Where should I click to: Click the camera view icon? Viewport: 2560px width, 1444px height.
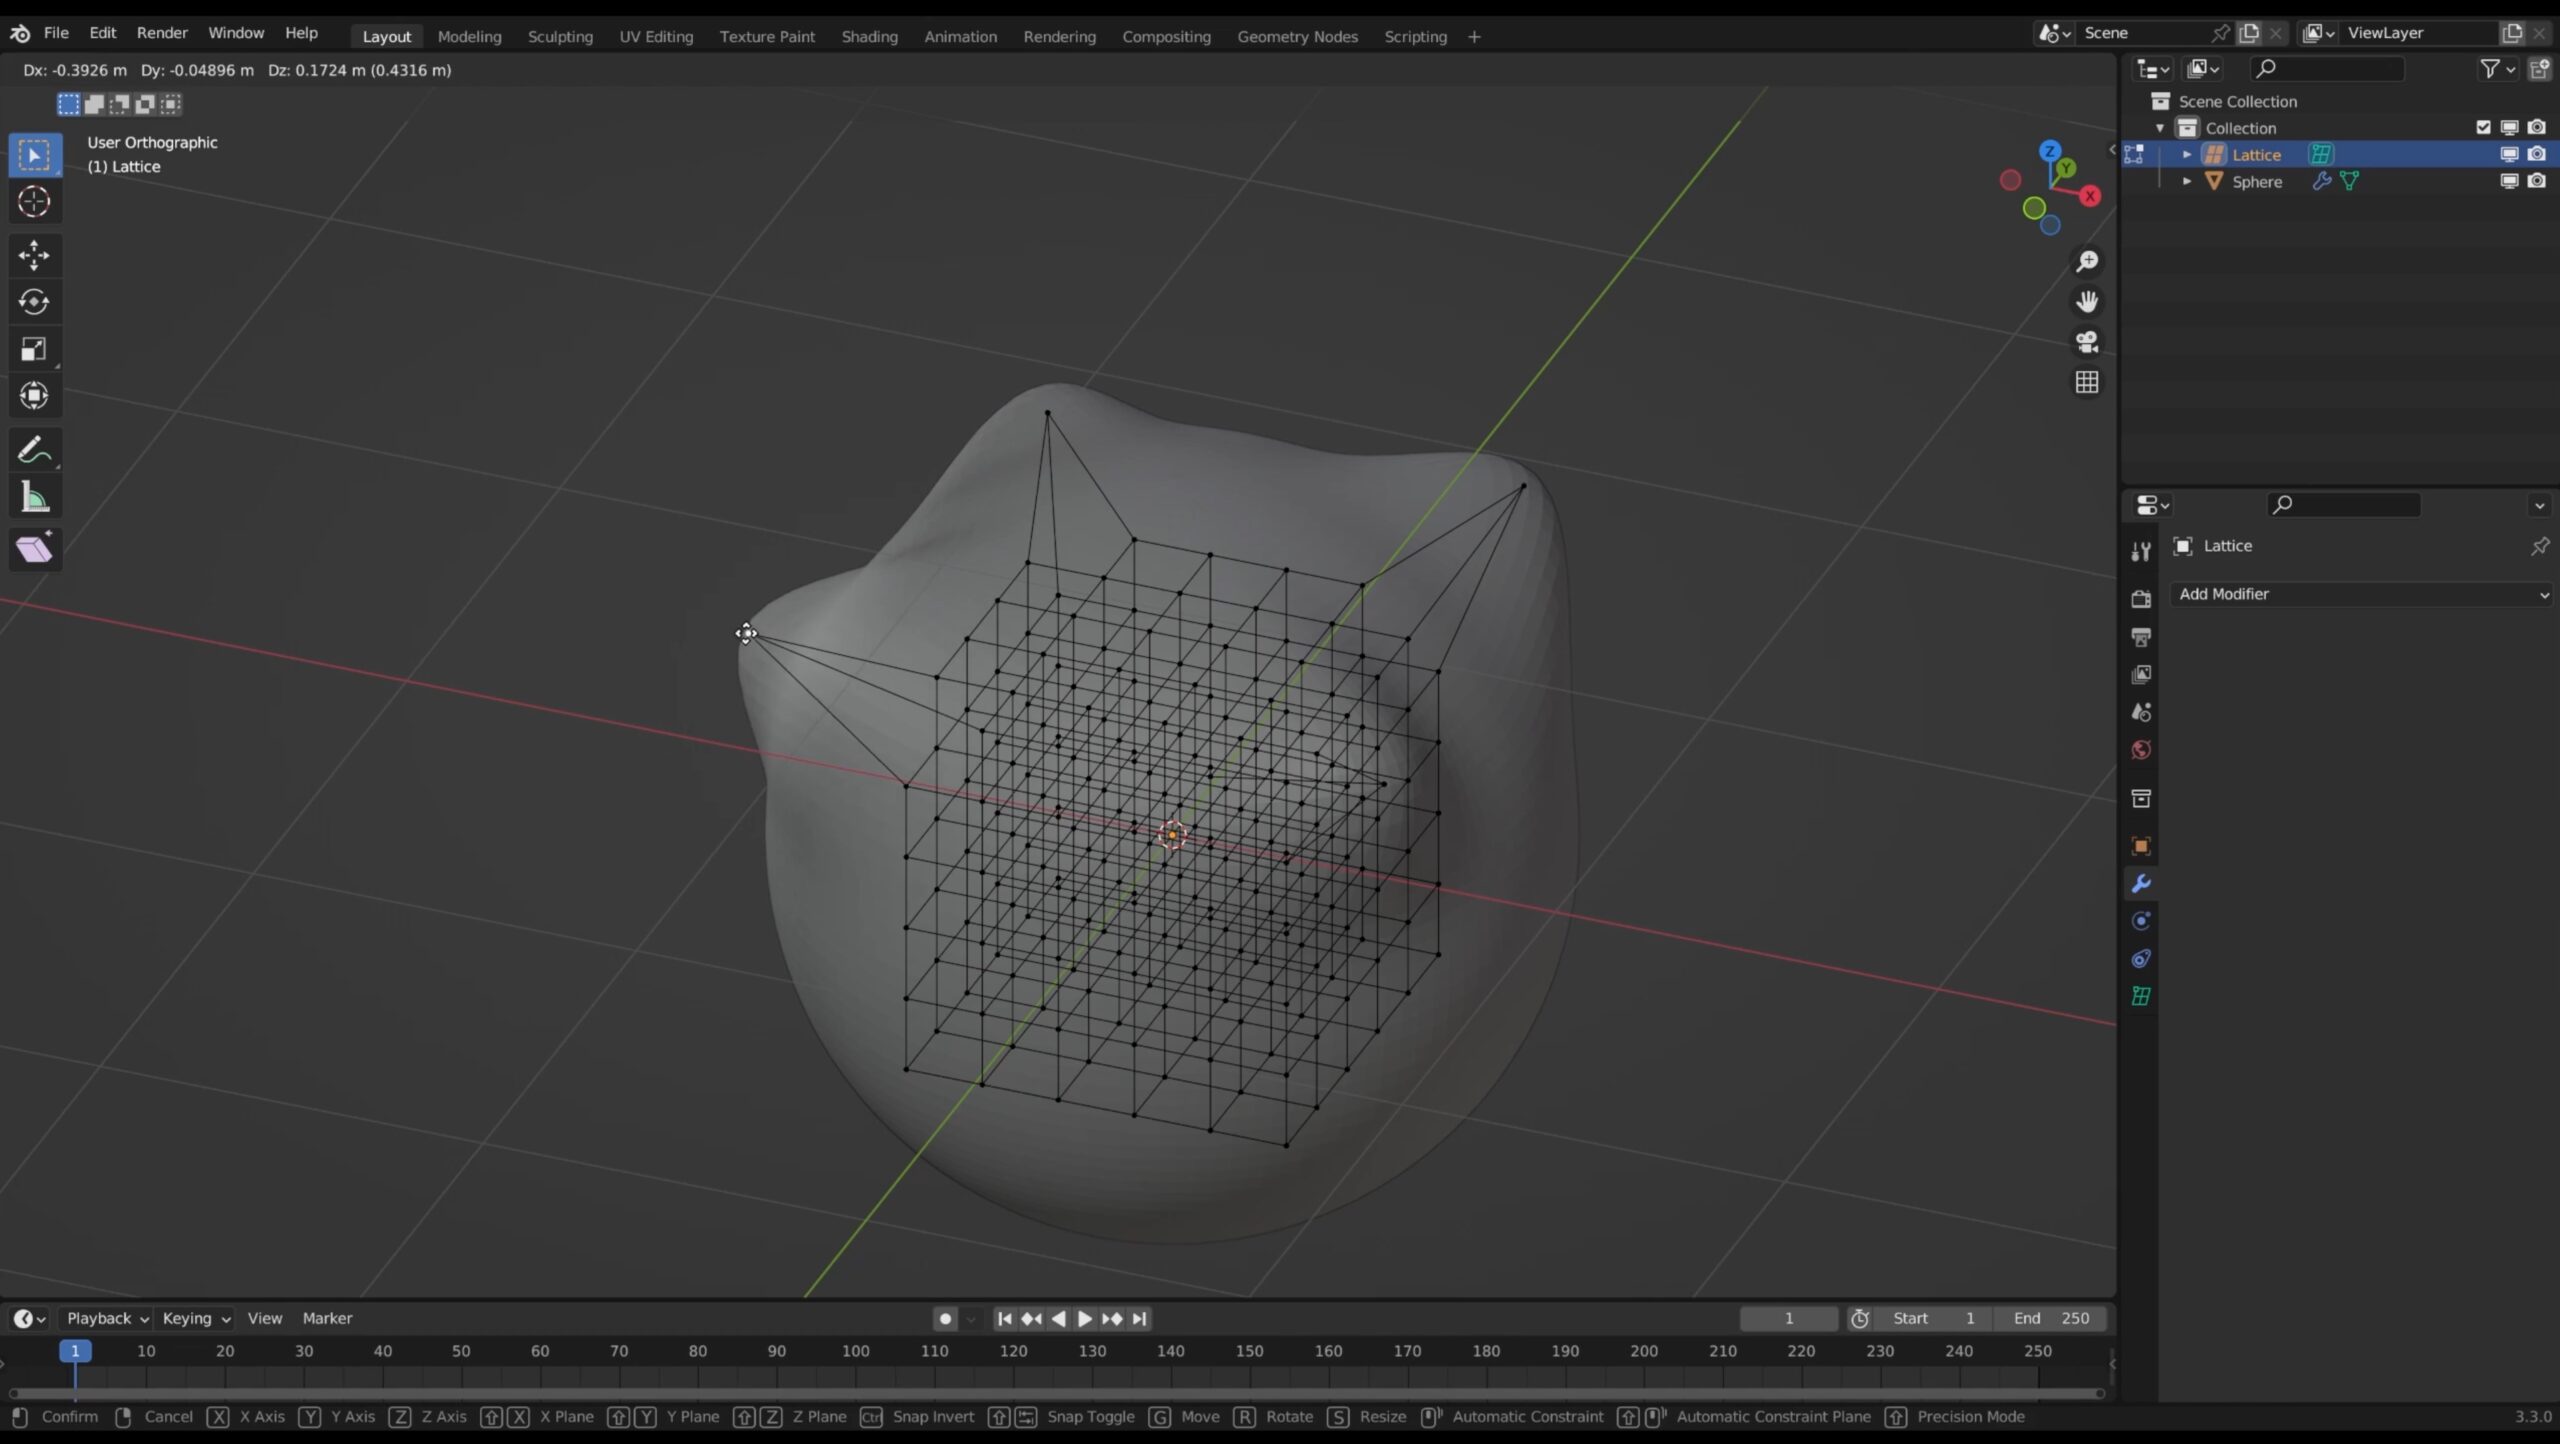click(x=2087, y=342)
